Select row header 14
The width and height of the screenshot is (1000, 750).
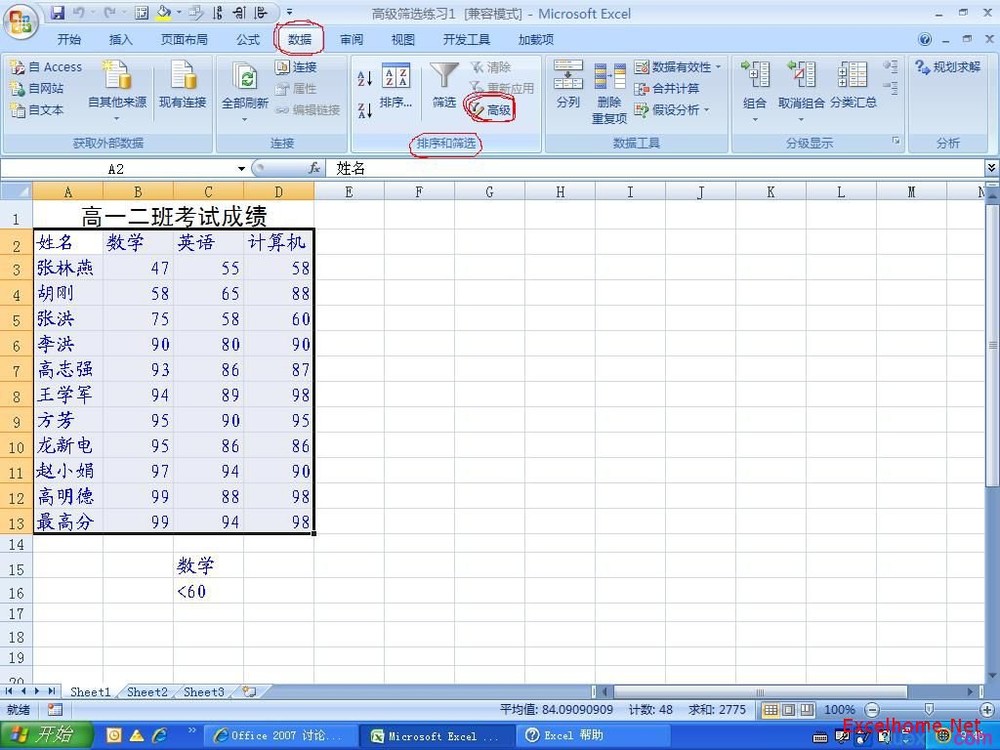(16, 545)
